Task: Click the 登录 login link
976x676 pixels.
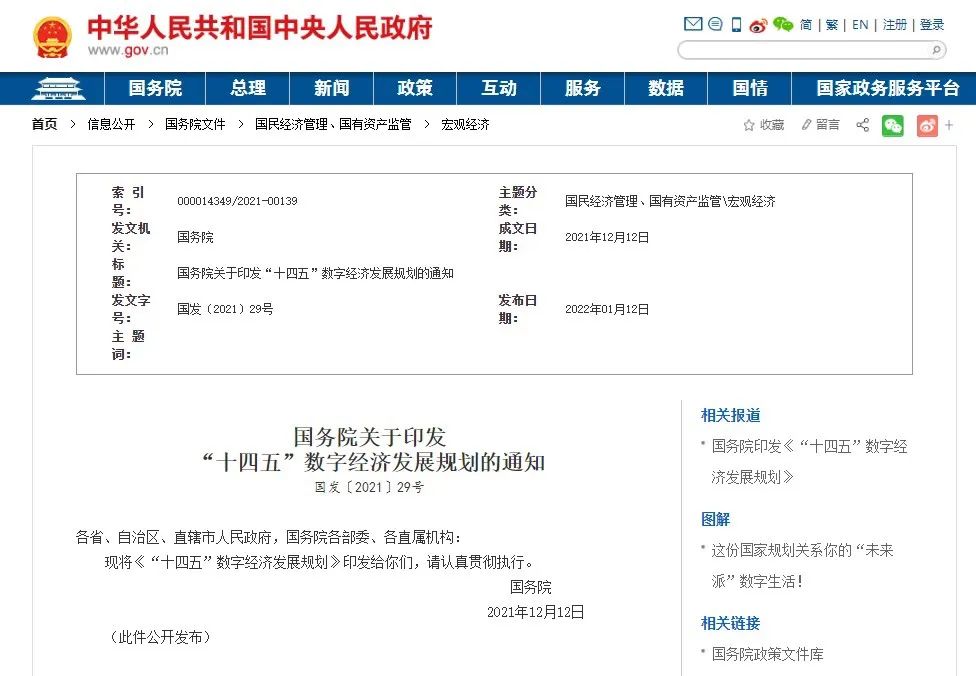Action: click(932, 25)
